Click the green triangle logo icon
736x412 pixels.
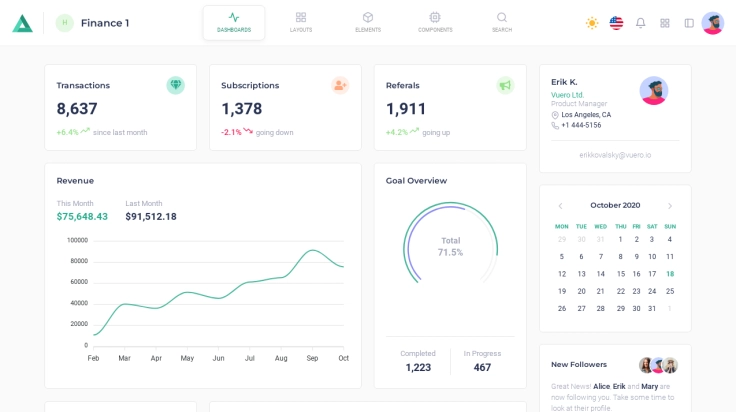click(22, 23)
